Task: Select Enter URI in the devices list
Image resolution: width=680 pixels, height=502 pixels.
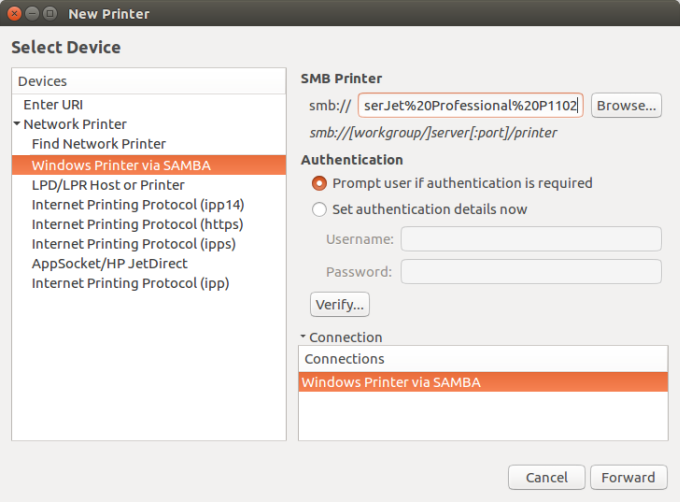Action: click(x=52, y=104)
